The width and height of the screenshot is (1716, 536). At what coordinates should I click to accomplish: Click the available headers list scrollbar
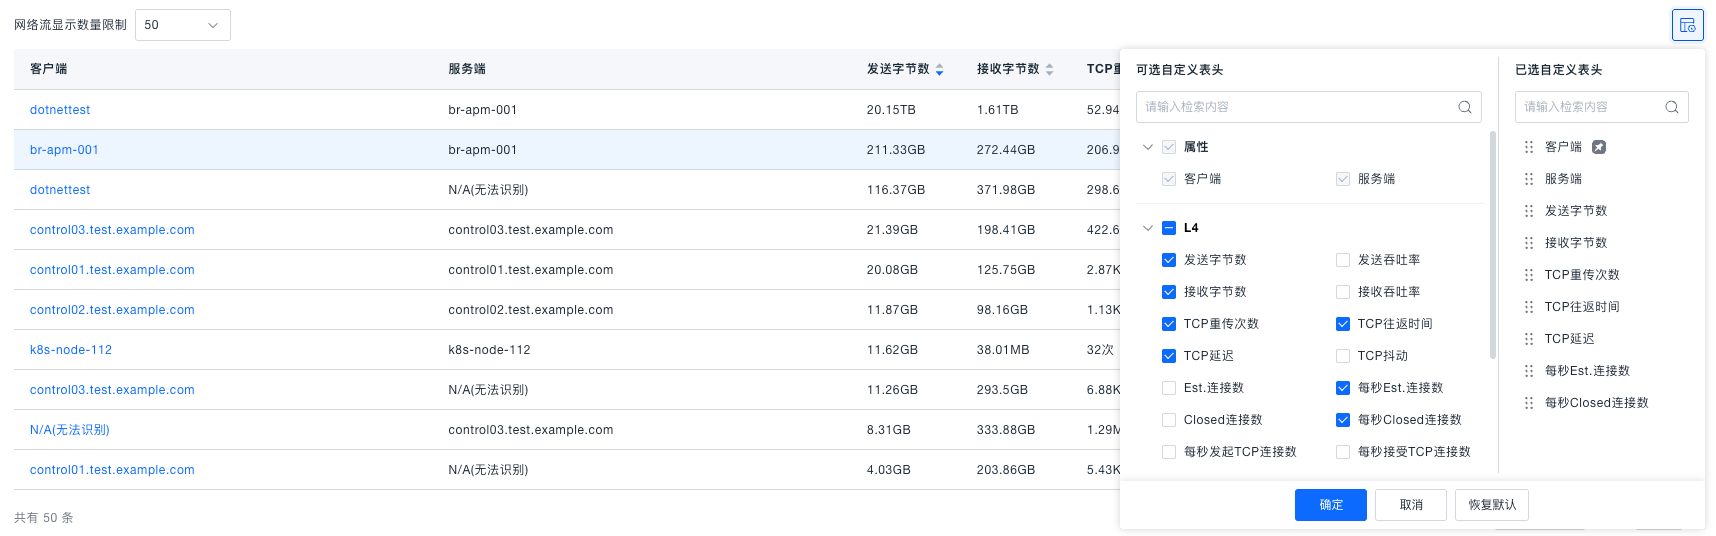point(1493,245)
